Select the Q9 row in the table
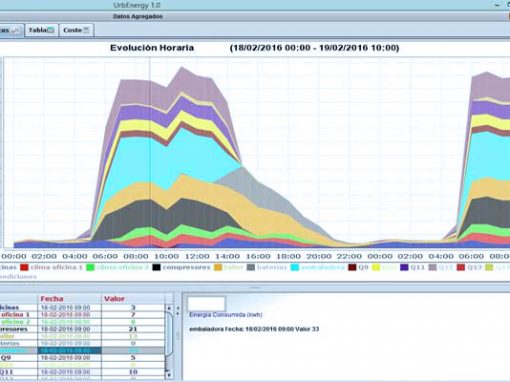The width and height of the screenshot is (510, 382). pos(82,358)
